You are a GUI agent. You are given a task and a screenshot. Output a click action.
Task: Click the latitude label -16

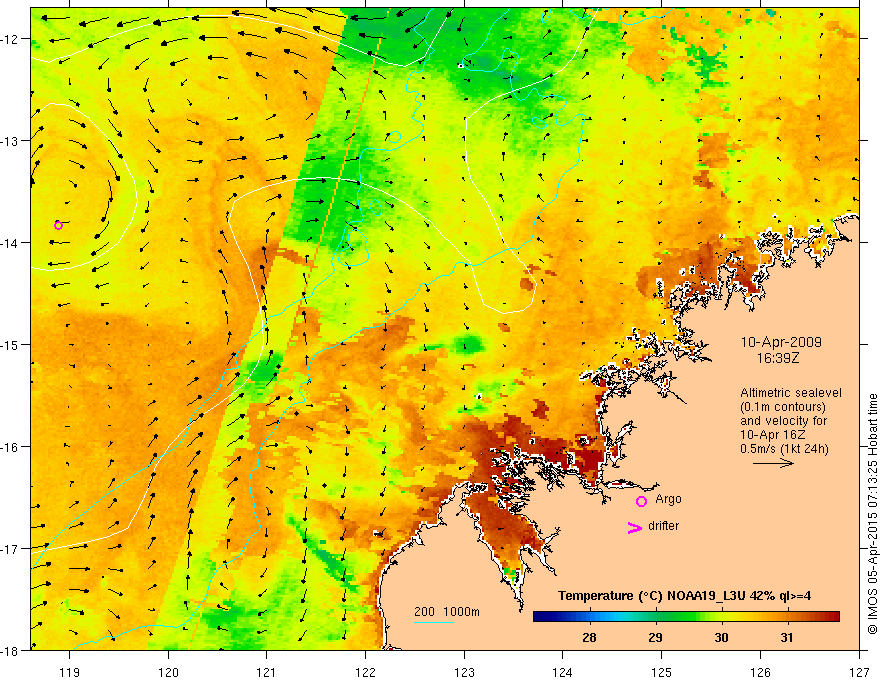click(10, 447)
